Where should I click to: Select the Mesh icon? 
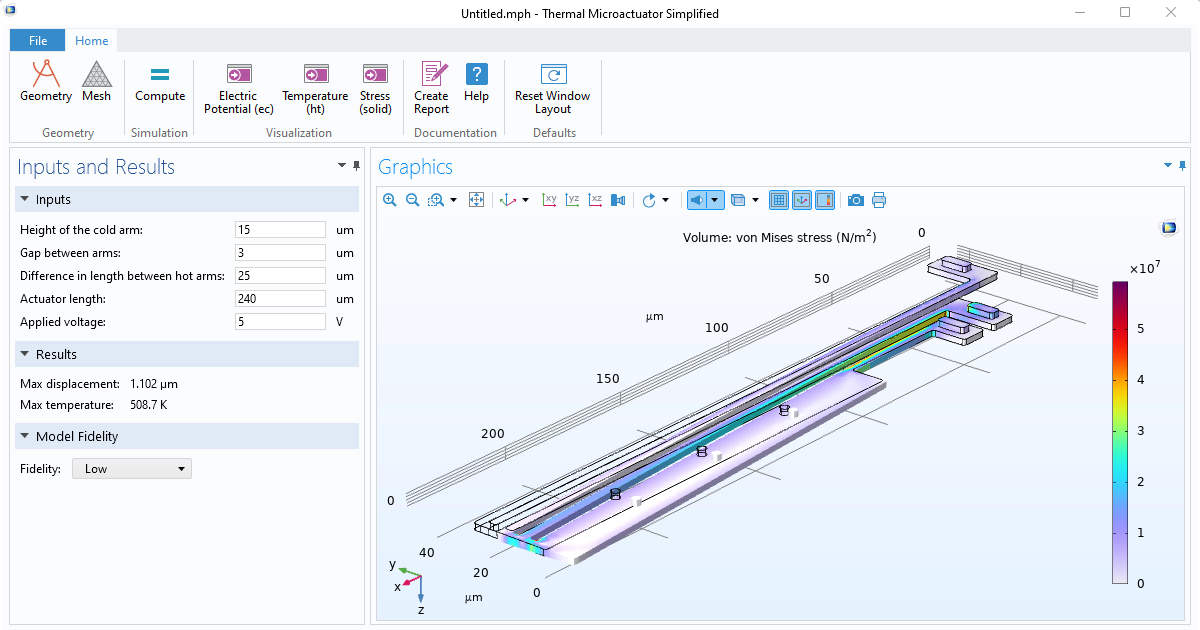[x=96, y=74]
